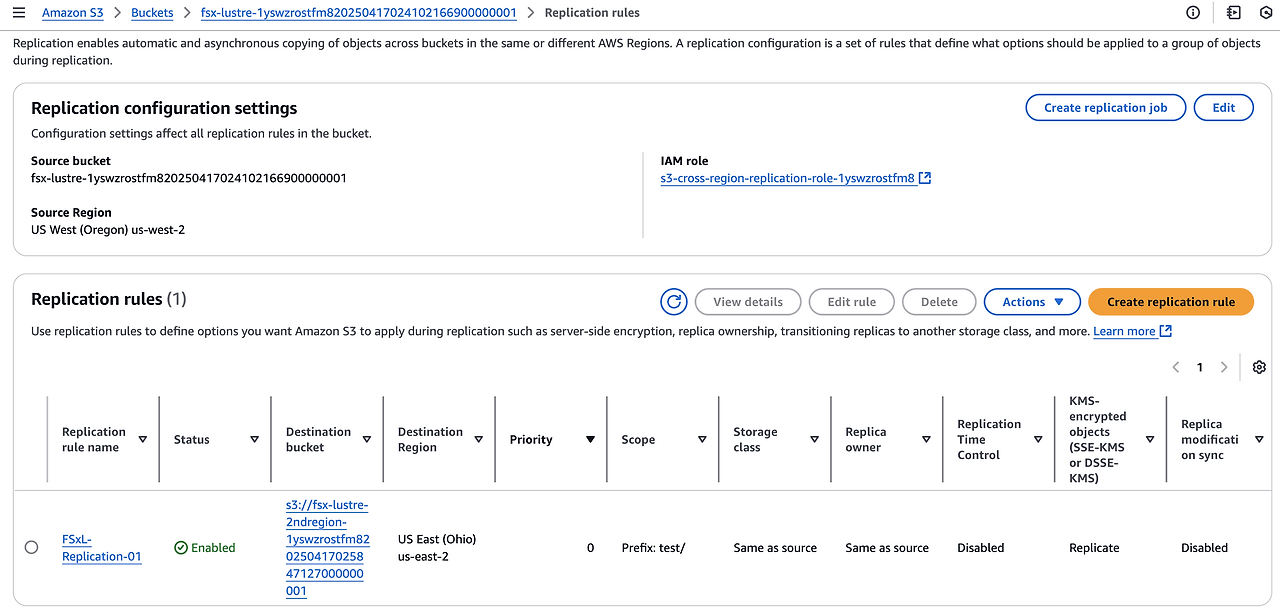Open destination bucket fsx-lustre-2ndregion link
The width and height of the screenshot is (1280, 613).
[328, 548]
